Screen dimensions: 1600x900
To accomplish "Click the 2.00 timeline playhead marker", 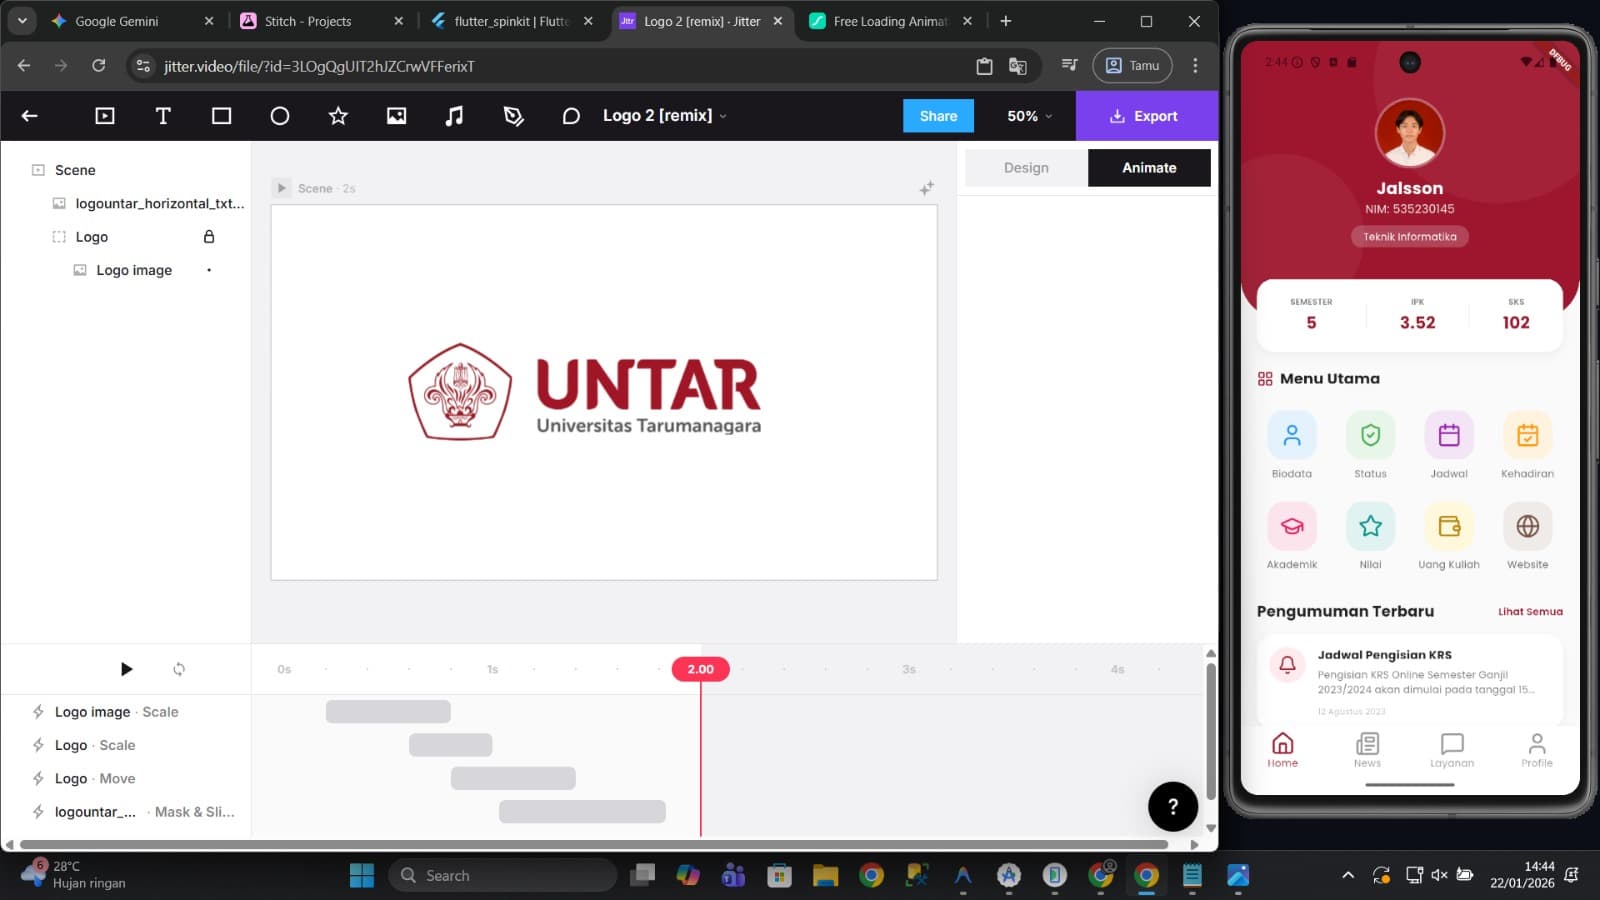I will (x=700, y=669).
